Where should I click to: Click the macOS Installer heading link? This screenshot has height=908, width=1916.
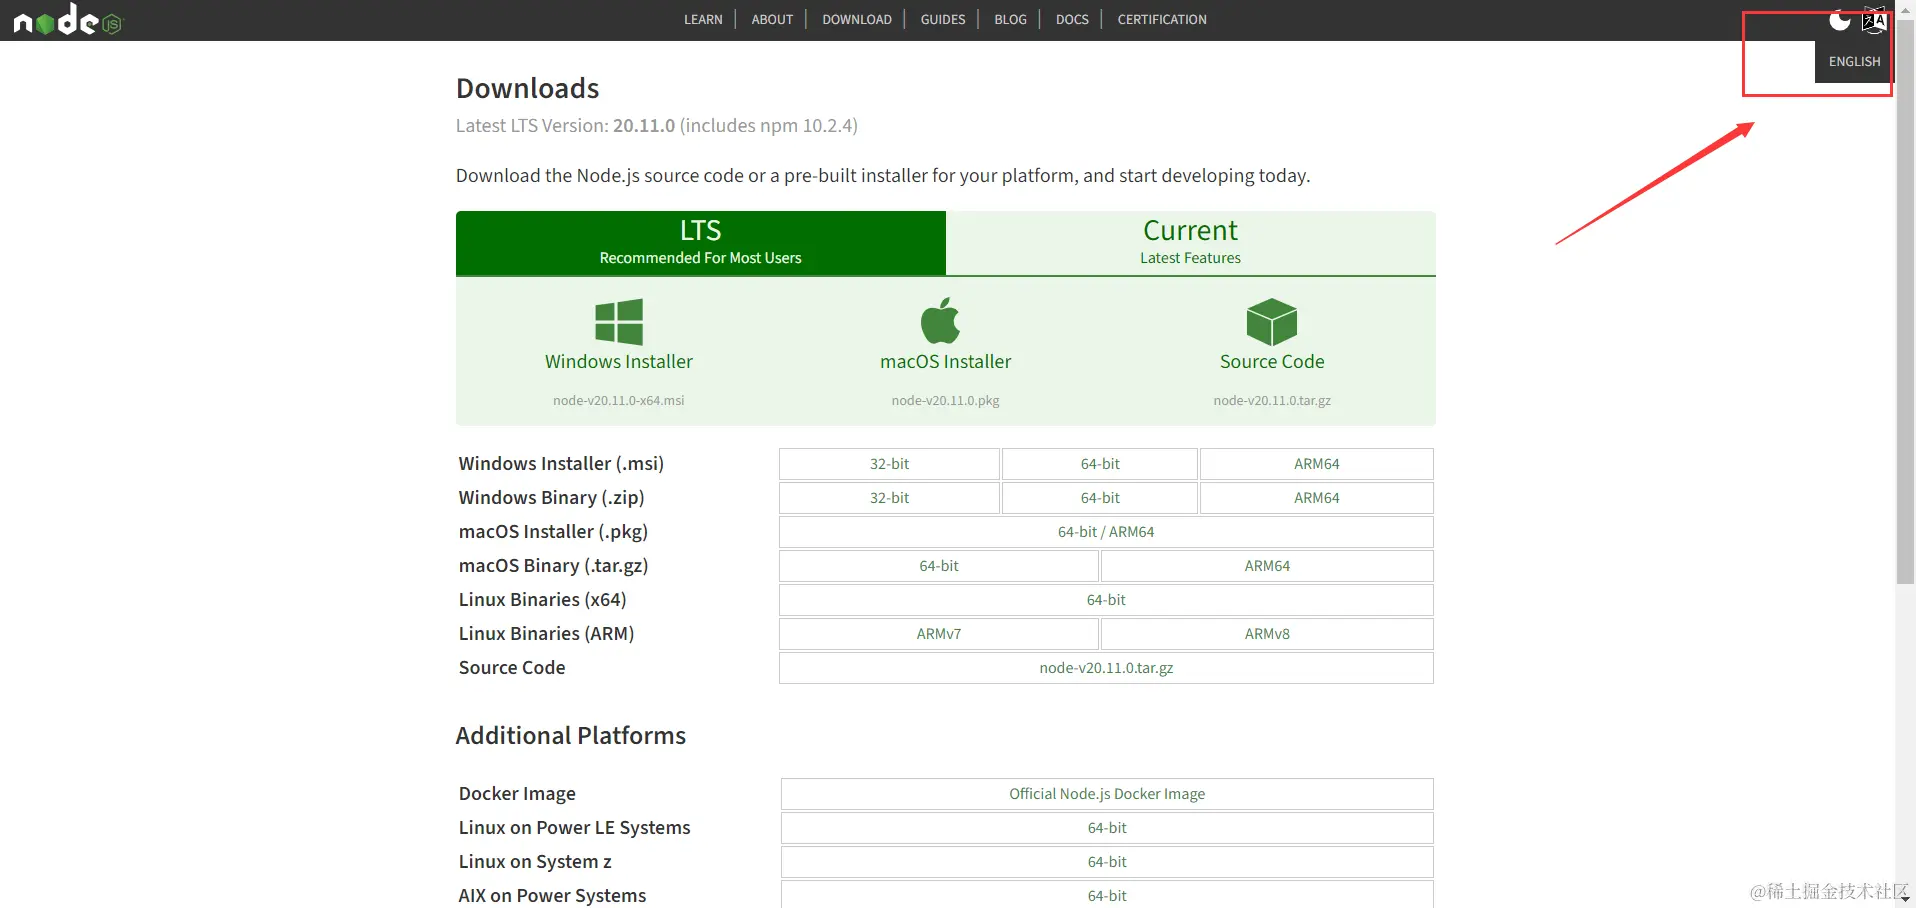946,362
